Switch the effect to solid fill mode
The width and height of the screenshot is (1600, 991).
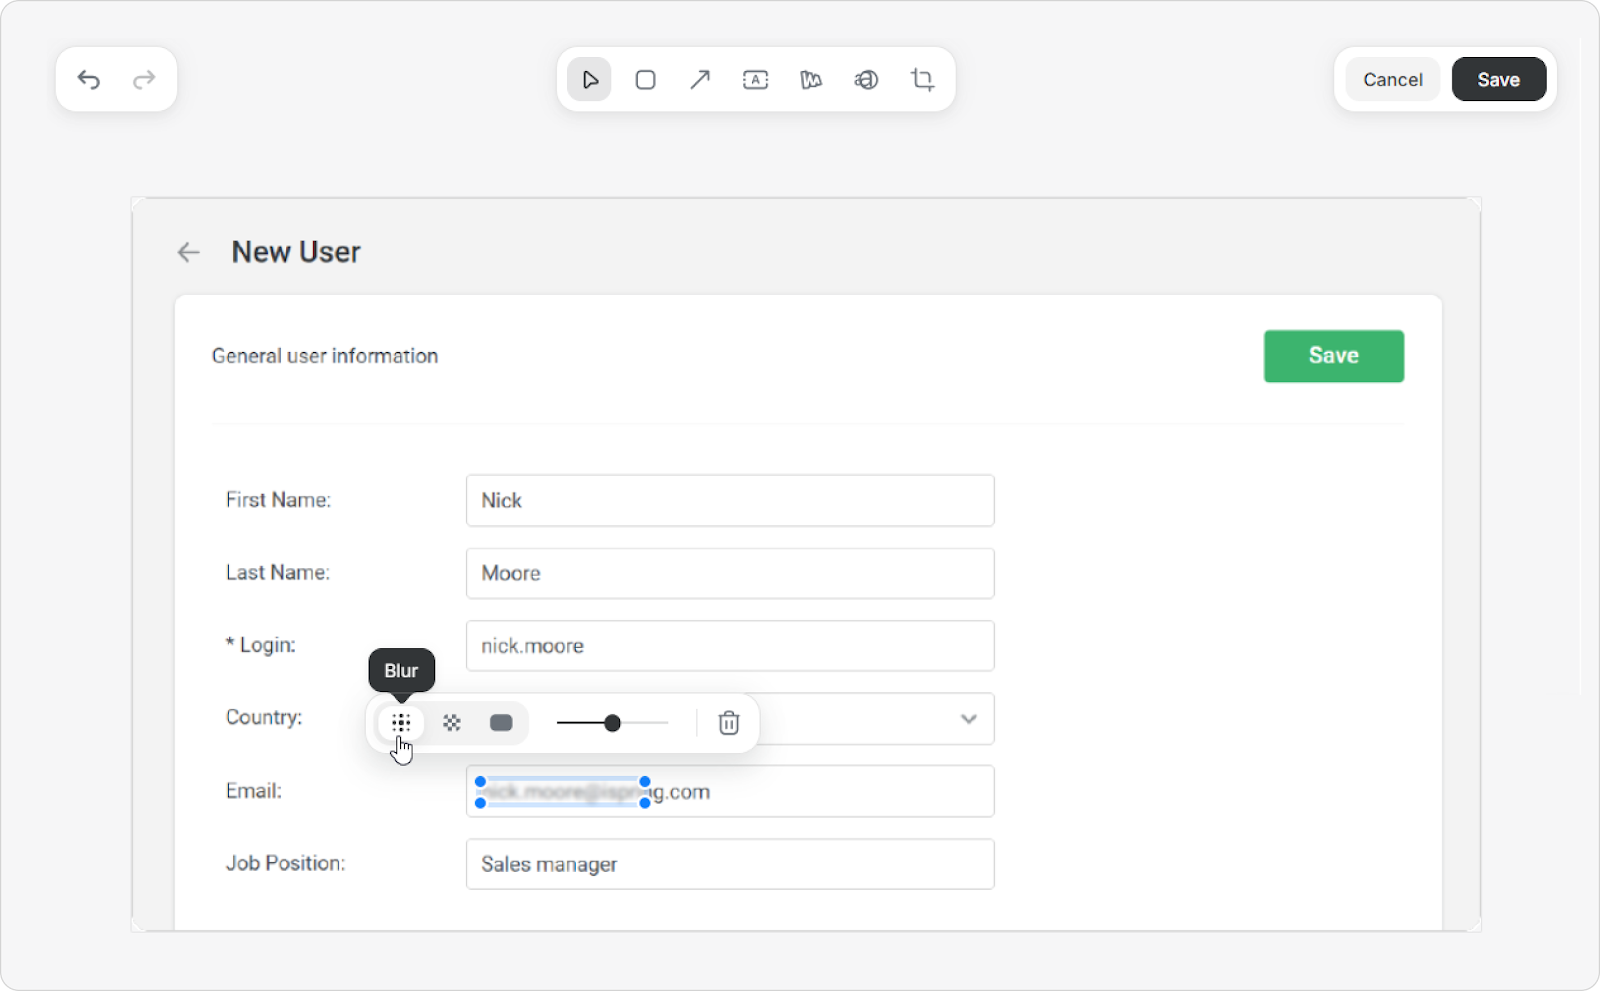coord(501,723)
